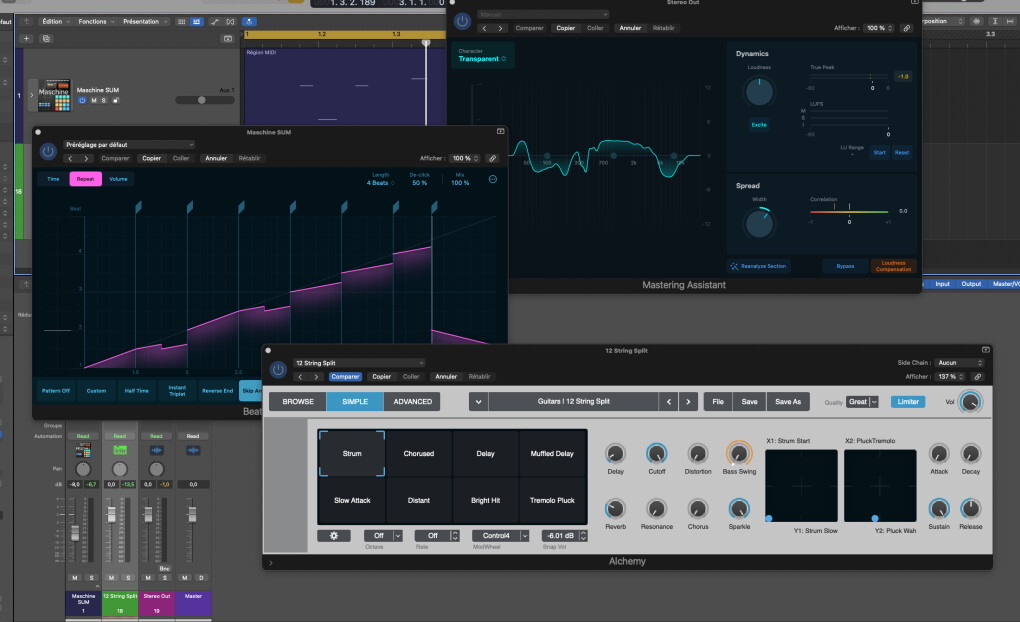Image resolution: width=1020 pixels, height=622 pixels.
Task: Click the grid view icon in editor toolbar
Action: pyautogui.click(x=181, y=21)
